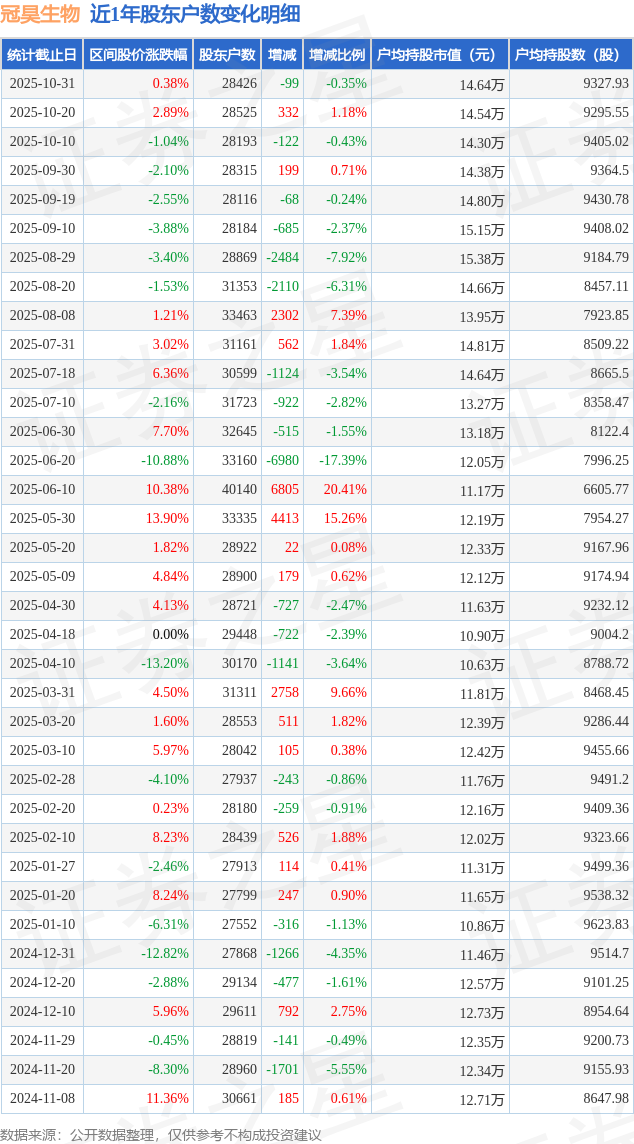The height and width of the screenshot is (1144, 634).
Task: Click the 数据来源 footer note
Action: [161, 1134]
